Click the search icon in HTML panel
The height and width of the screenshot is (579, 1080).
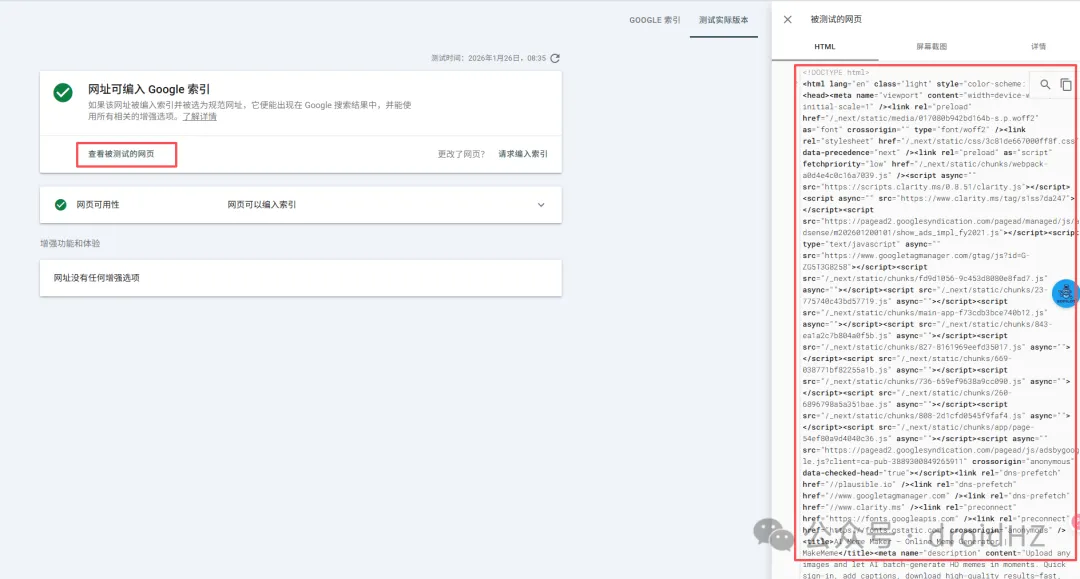pyautogui.click(x=1046, y=85)
